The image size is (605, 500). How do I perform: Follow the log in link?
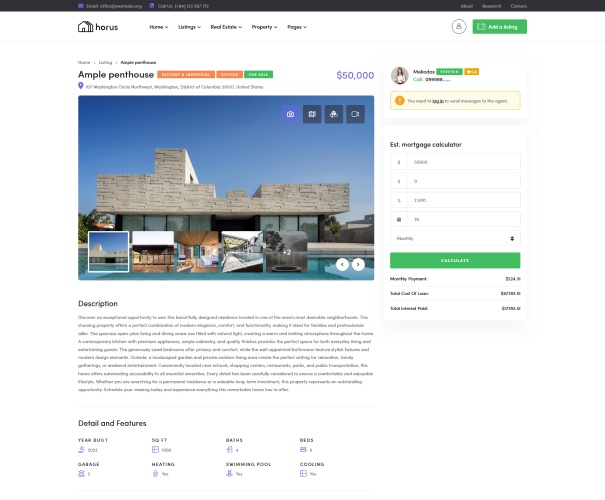(x=438, y=101)
